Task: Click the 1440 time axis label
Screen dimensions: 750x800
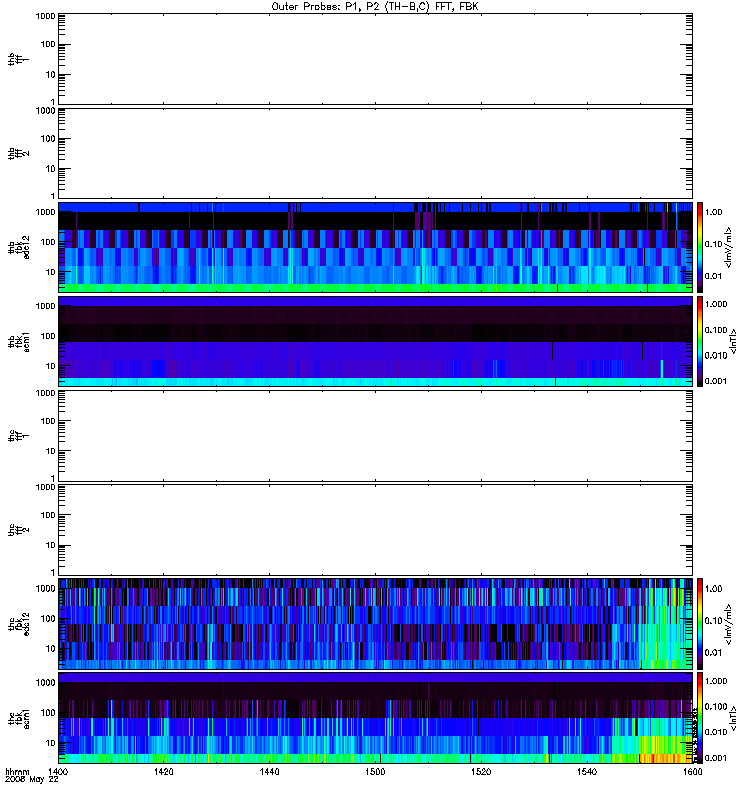Action: pos(269,772)
